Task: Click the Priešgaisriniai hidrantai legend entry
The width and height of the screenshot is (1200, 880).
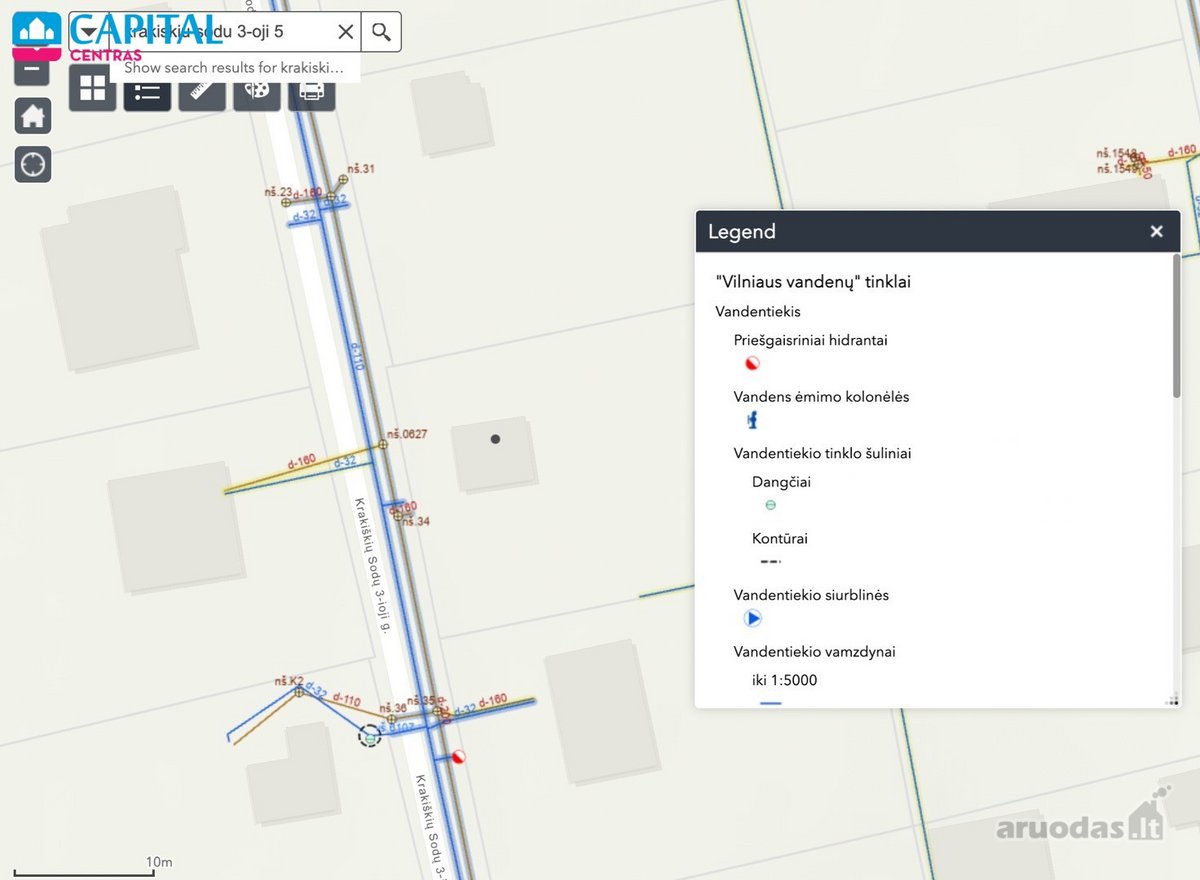Action: [x=810, y=340]
